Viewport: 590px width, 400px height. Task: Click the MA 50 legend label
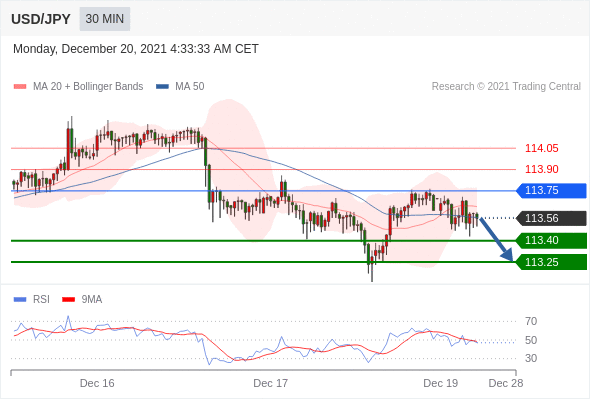click(x=190, y=87)
